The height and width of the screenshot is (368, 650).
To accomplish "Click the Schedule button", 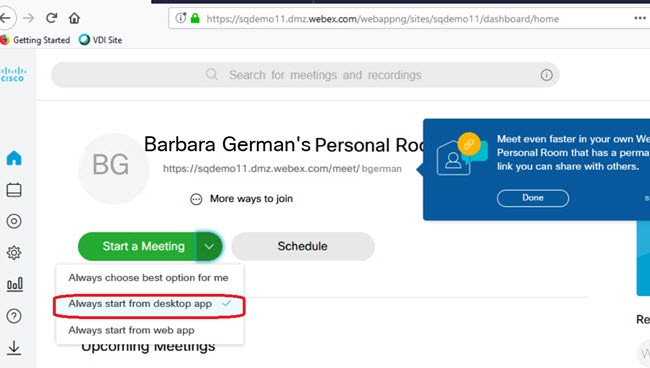I will (x=303, y=246).
